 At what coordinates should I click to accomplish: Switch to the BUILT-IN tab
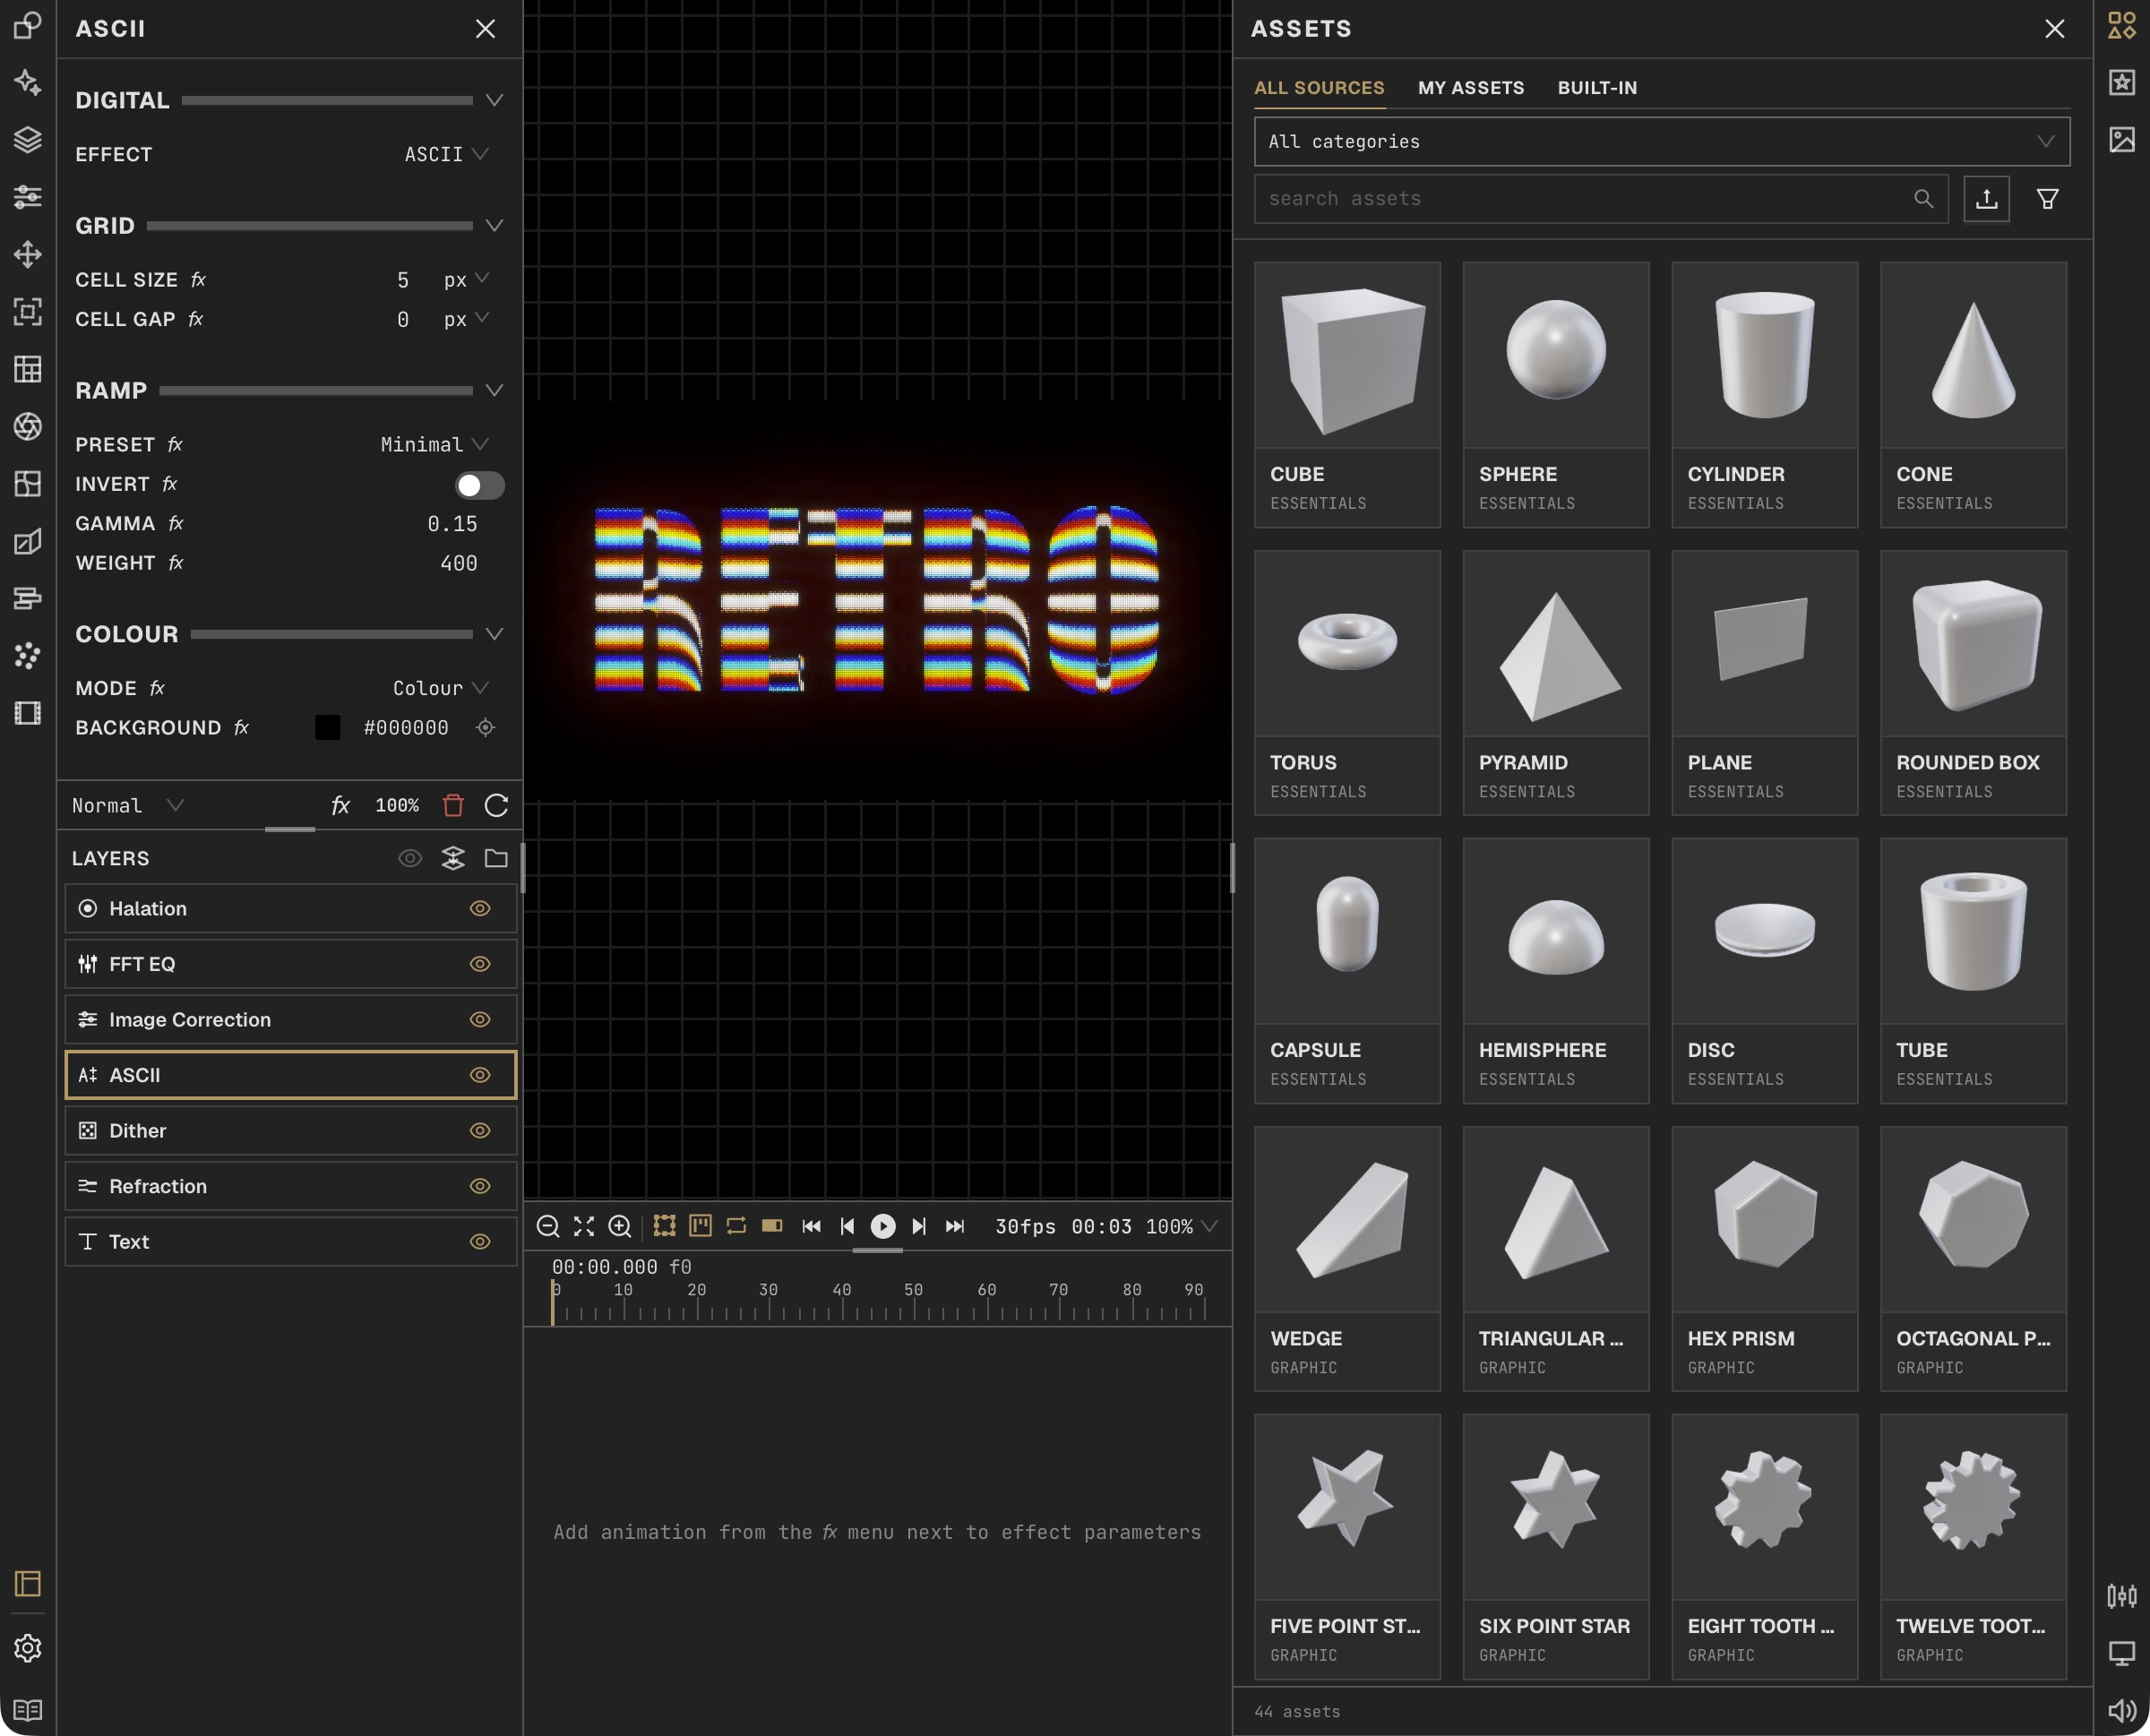point(1597,88)
